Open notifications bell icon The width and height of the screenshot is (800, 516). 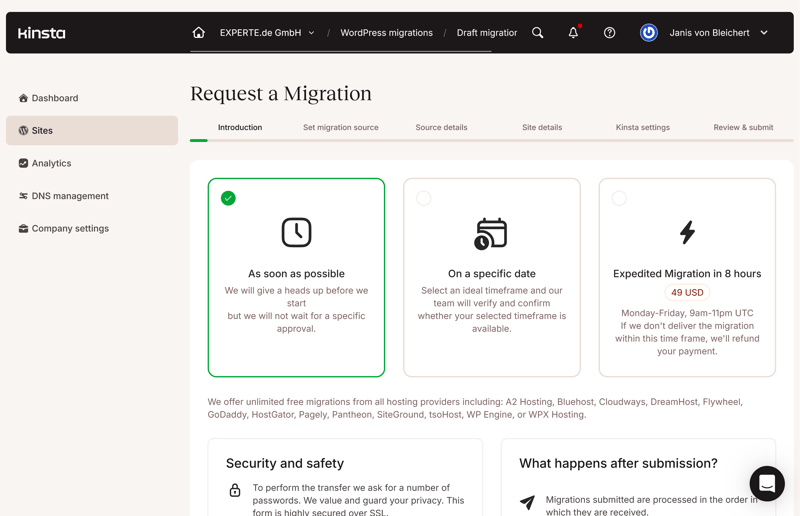pos(573,33)
